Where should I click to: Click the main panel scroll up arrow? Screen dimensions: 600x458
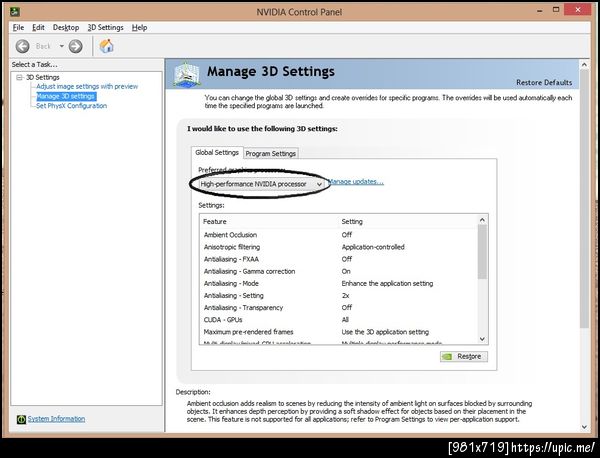coord(584,65)
